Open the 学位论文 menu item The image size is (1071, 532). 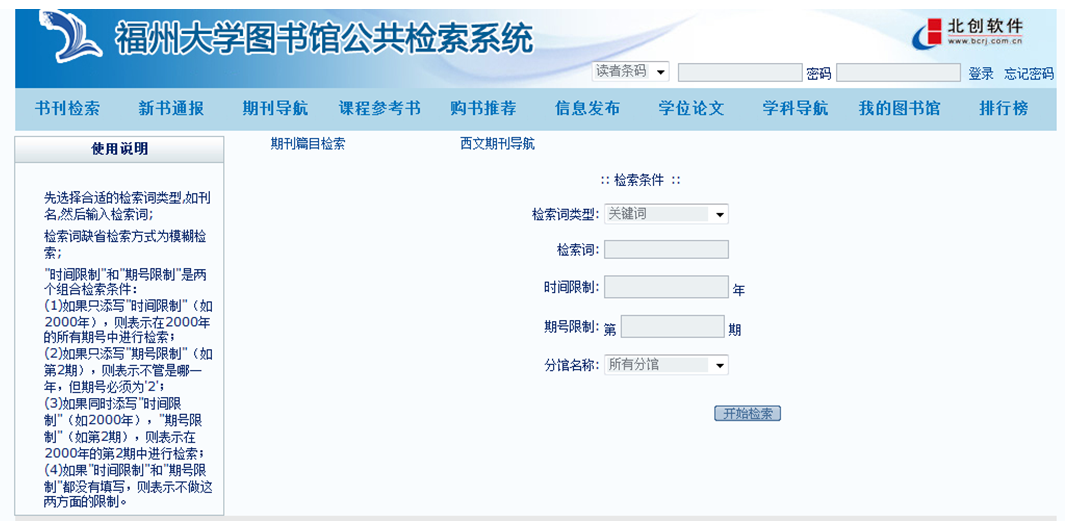(691, 109)
